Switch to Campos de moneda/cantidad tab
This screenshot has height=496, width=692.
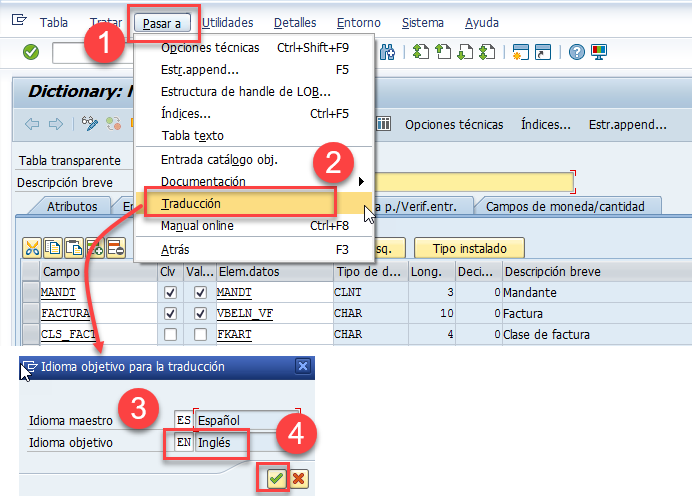(566, 207)
